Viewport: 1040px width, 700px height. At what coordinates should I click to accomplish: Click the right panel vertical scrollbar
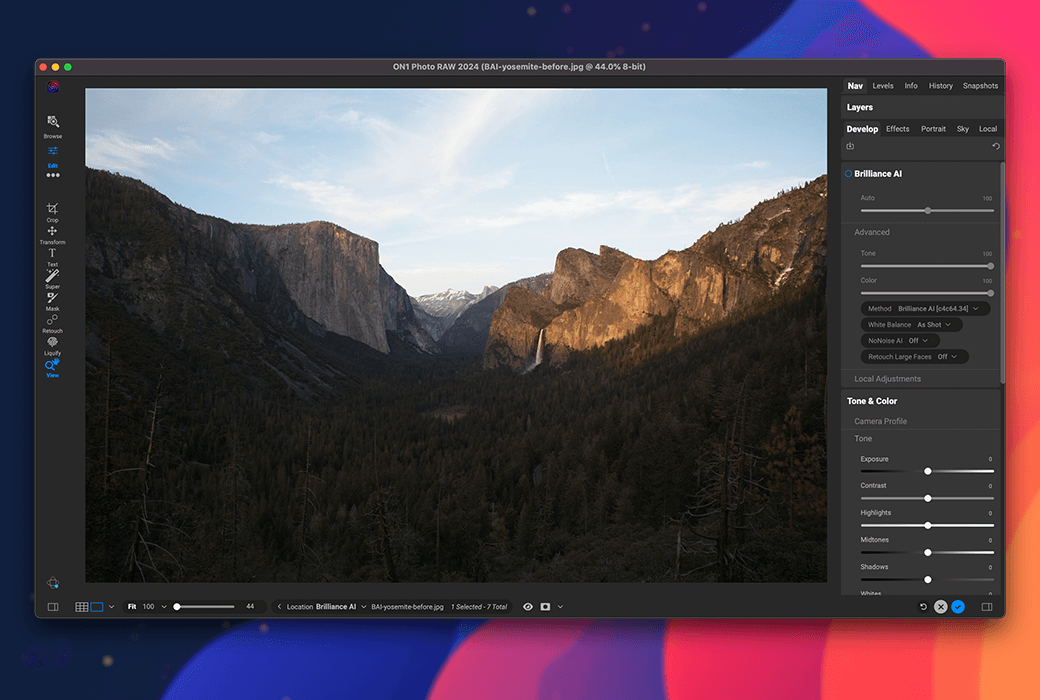tap(1002, 273)
